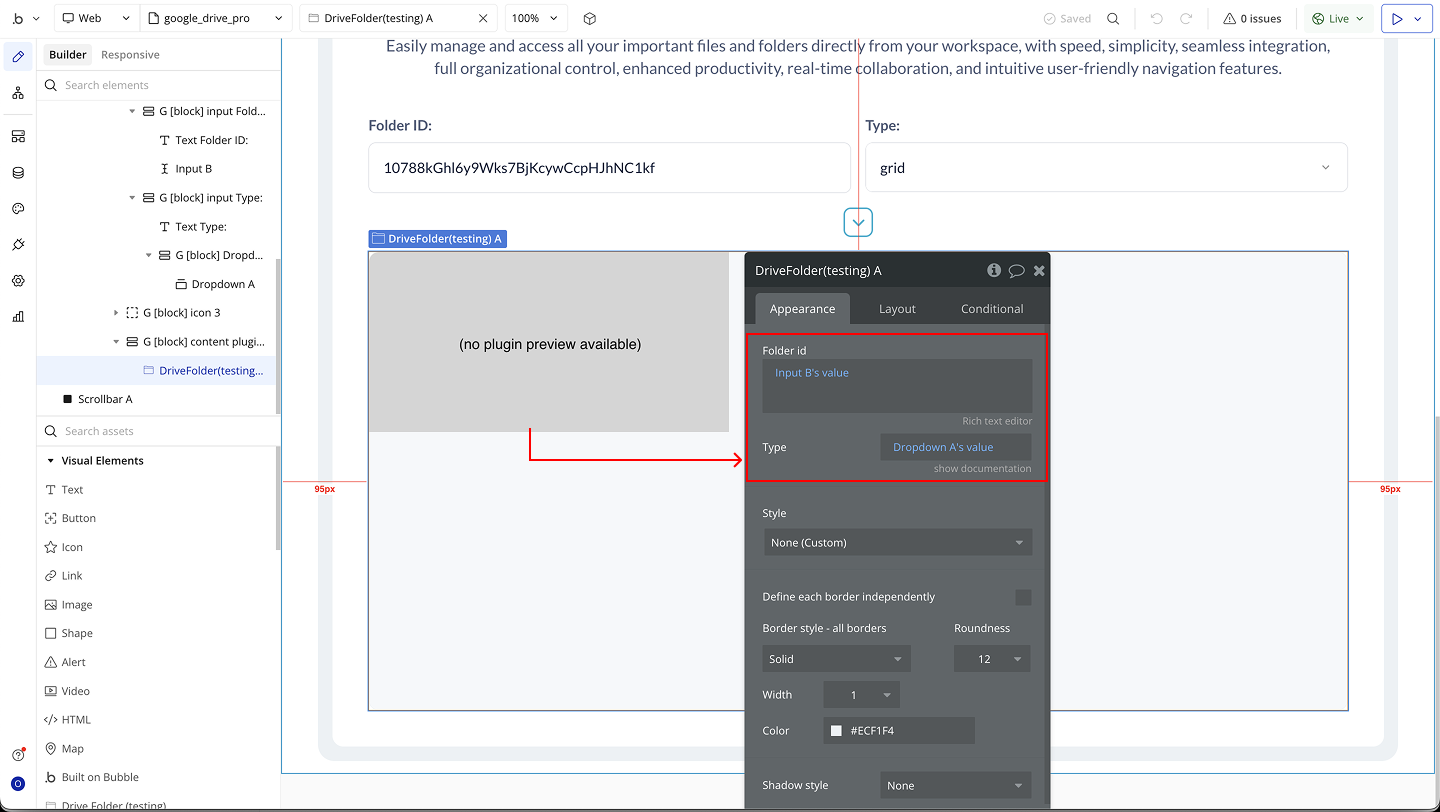Open the Data tab database icon
The width and height of the screenshot is (1440, 812).
(18, 173)
